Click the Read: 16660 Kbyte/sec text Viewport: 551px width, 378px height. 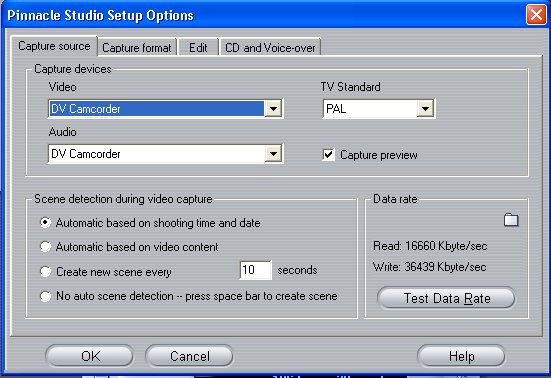pos(430,246)
